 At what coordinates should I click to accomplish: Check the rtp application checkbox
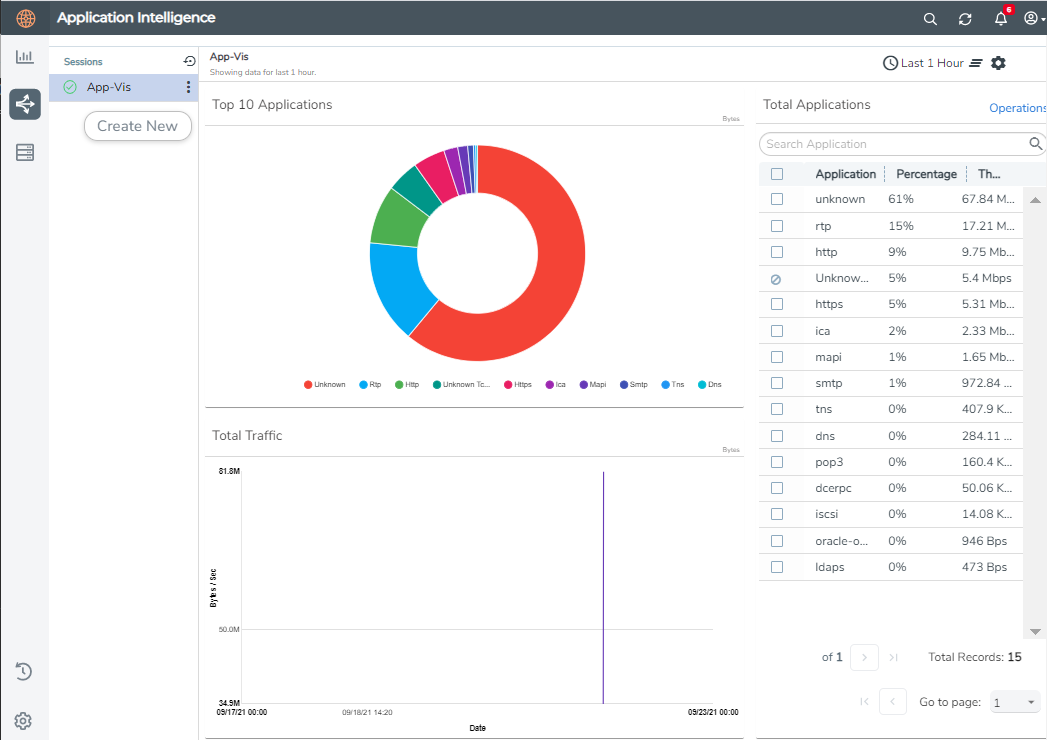click(777, 226)
